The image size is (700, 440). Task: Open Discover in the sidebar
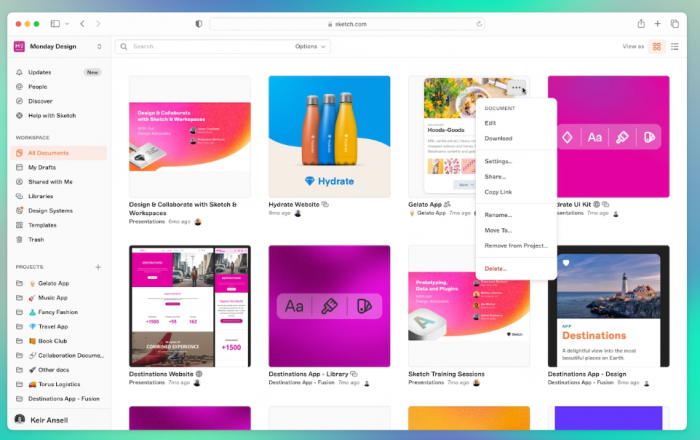tap(58, 101)
